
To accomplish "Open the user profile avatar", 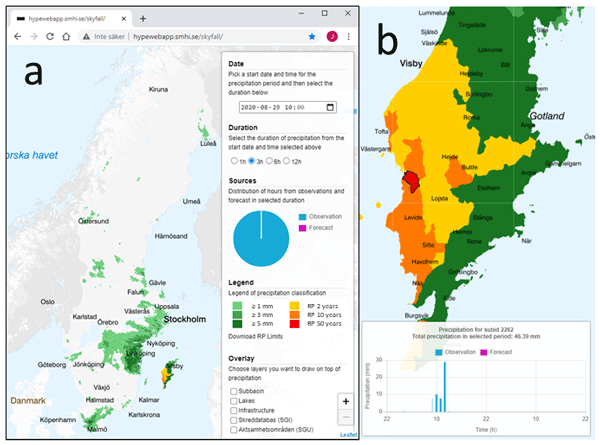I will tap(330, 36).
